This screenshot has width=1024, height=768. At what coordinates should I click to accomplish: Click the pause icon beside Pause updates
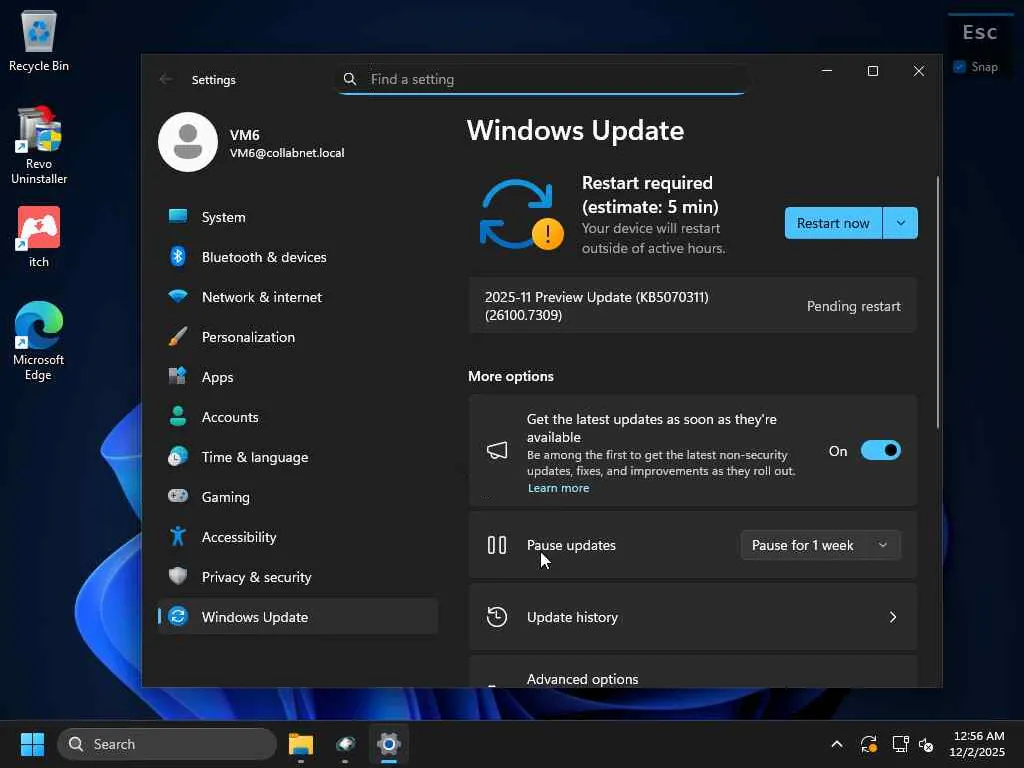[x=497, y=545]
